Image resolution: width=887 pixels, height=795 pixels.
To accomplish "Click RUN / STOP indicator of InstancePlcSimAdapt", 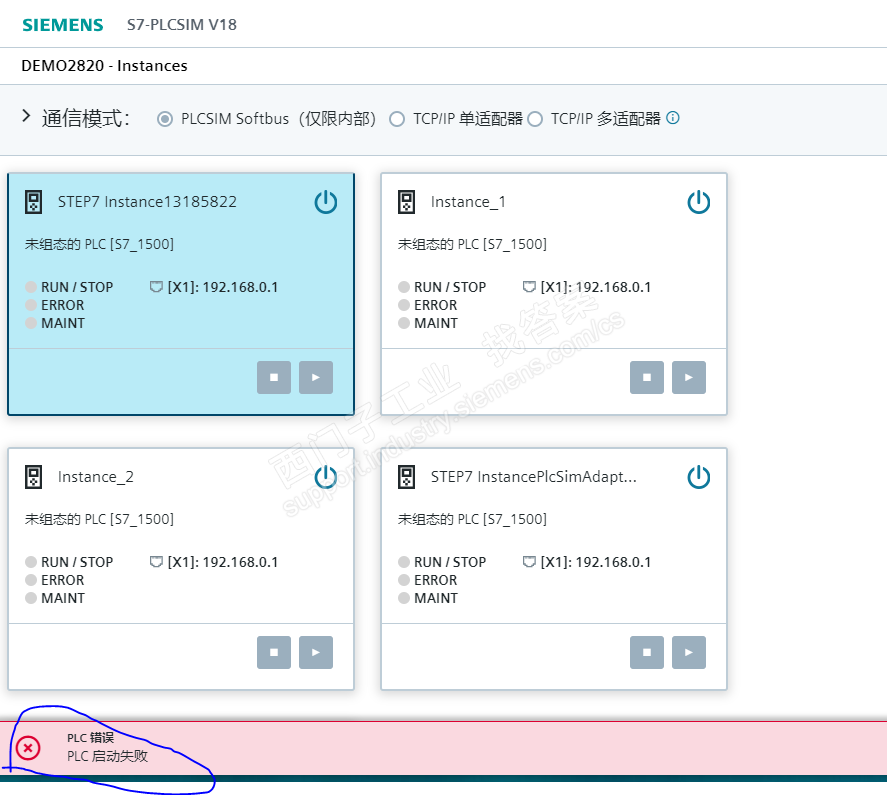I will (x=404, y=562).
